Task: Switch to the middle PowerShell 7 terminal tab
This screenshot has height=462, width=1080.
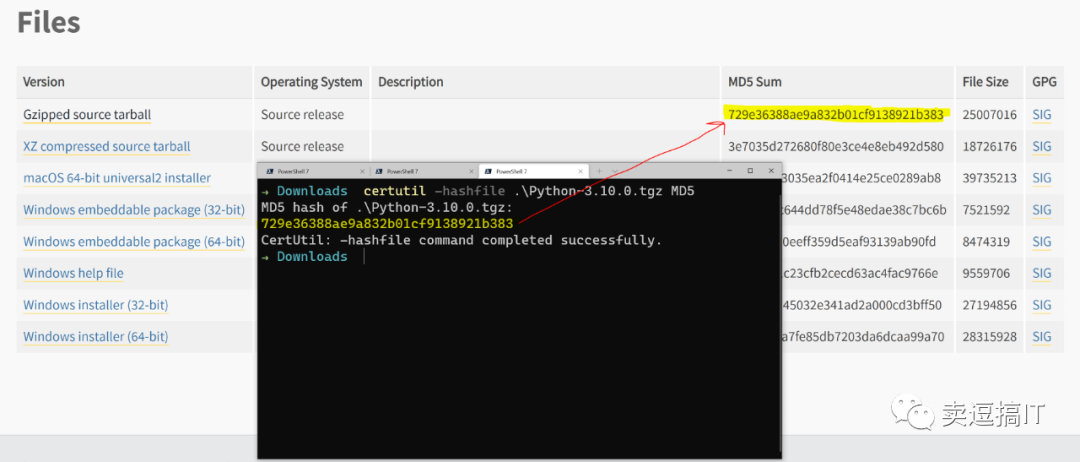Action: tap(423, 171)
